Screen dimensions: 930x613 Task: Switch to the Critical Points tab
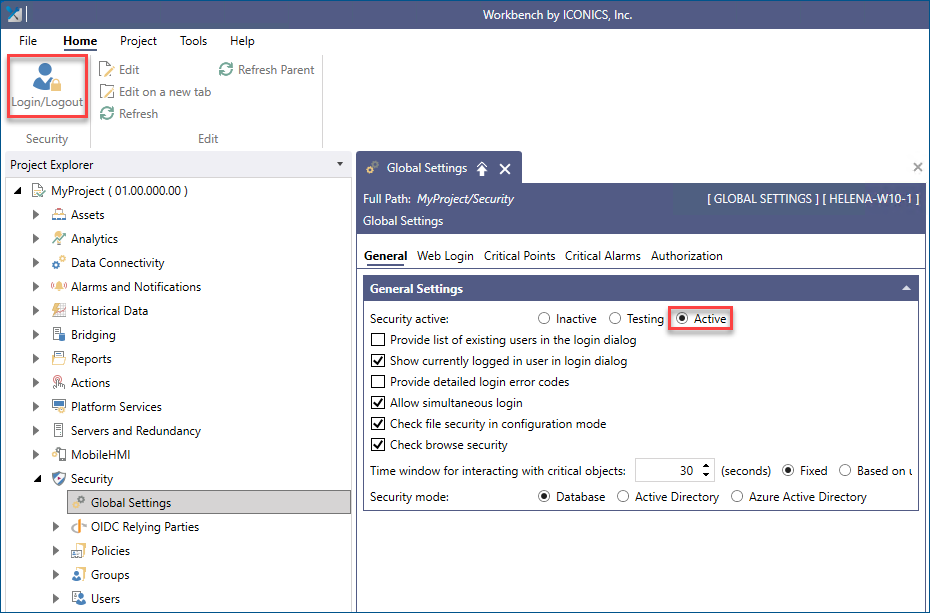pos(520,256)
